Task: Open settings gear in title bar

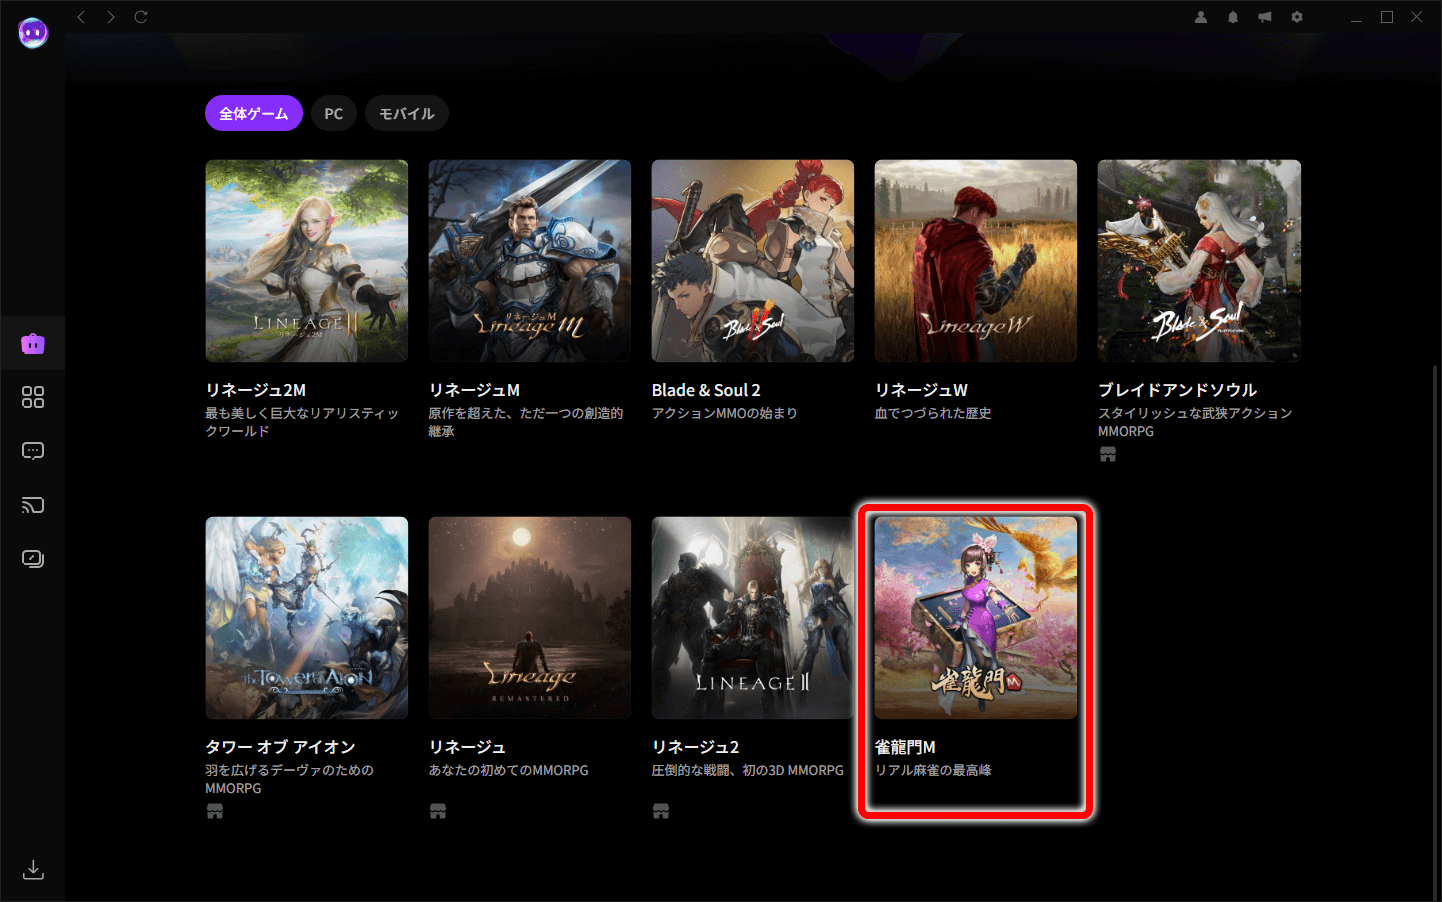Action: pyautogui.click(x=1297, y=17)
